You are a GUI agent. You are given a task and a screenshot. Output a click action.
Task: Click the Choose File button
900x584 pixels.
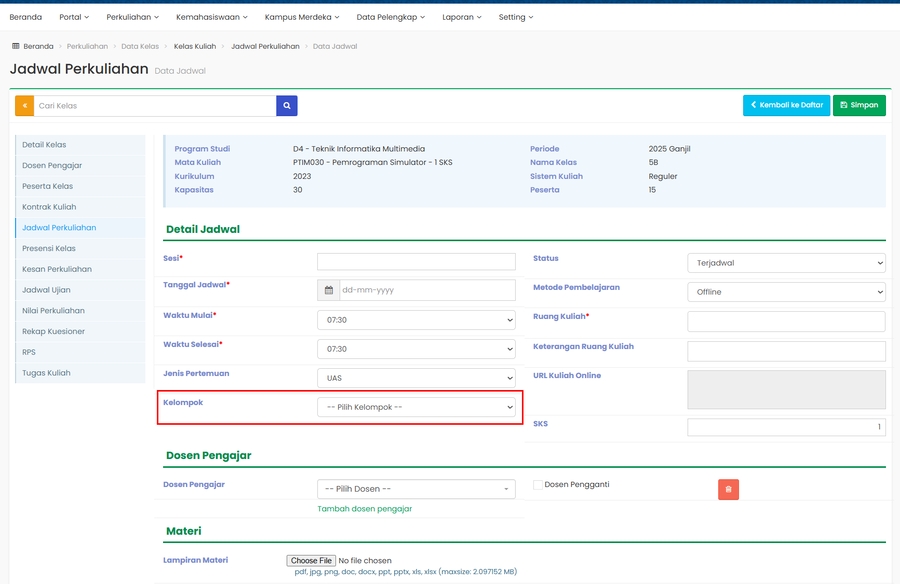tap(310, 560)
